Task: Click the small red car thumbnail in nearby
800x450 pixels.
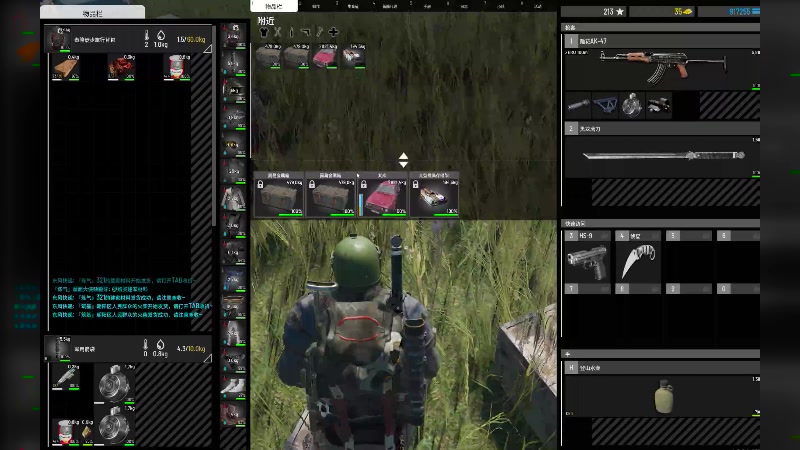Action: pos(324,56)
